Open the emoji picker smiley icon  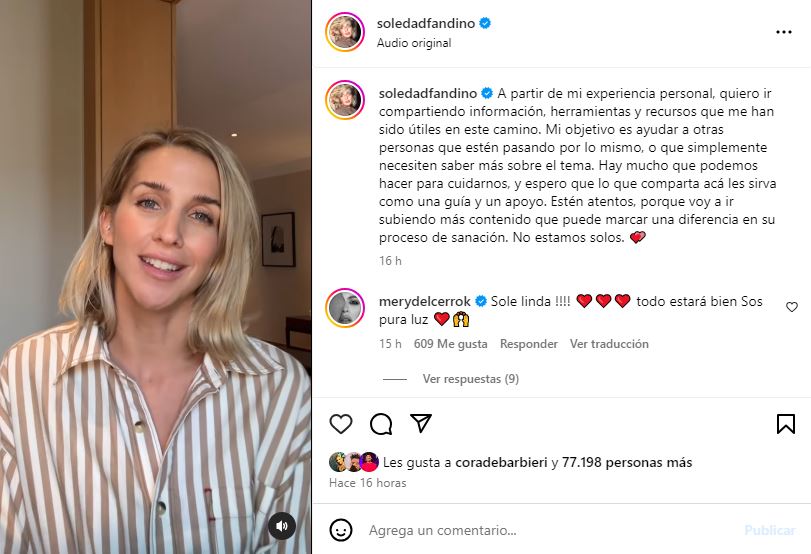[341, 530]
